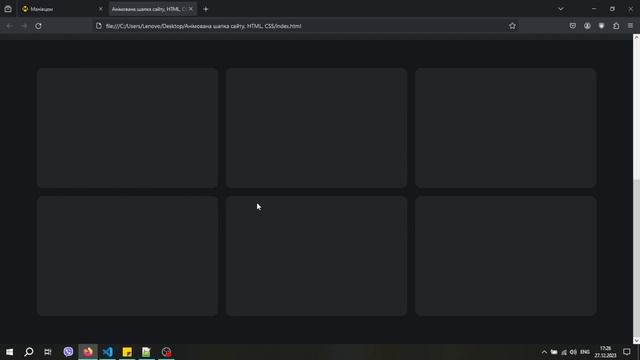Screen dimensions: 640x360
Task: Expand the list all tabs chevron
Action: (561, 9)
